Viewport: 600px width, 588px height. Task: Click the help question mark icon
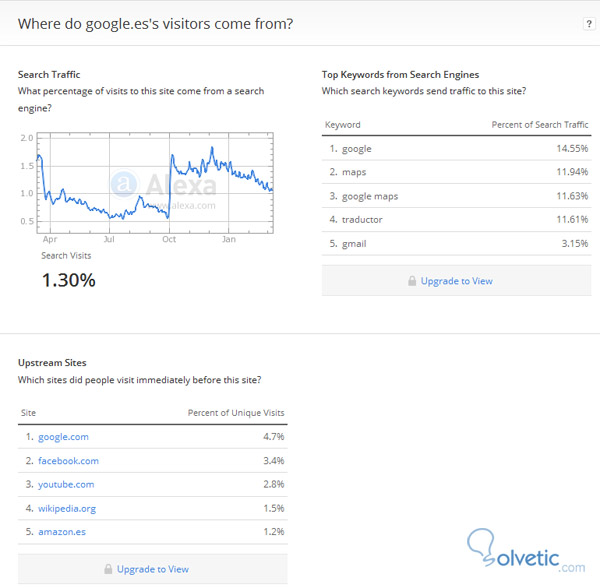point(588,23)
